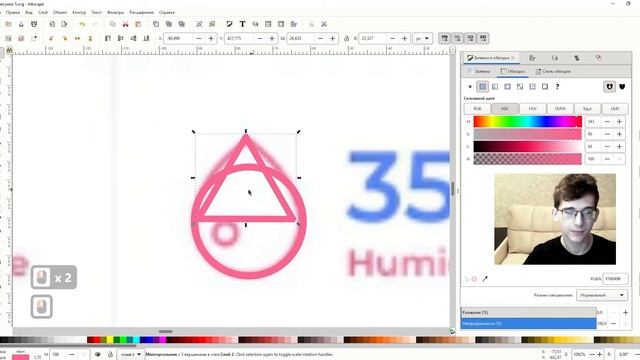640x360 pixels.
Task: Select the CMYK color mode button
Action: coord(560,109)
